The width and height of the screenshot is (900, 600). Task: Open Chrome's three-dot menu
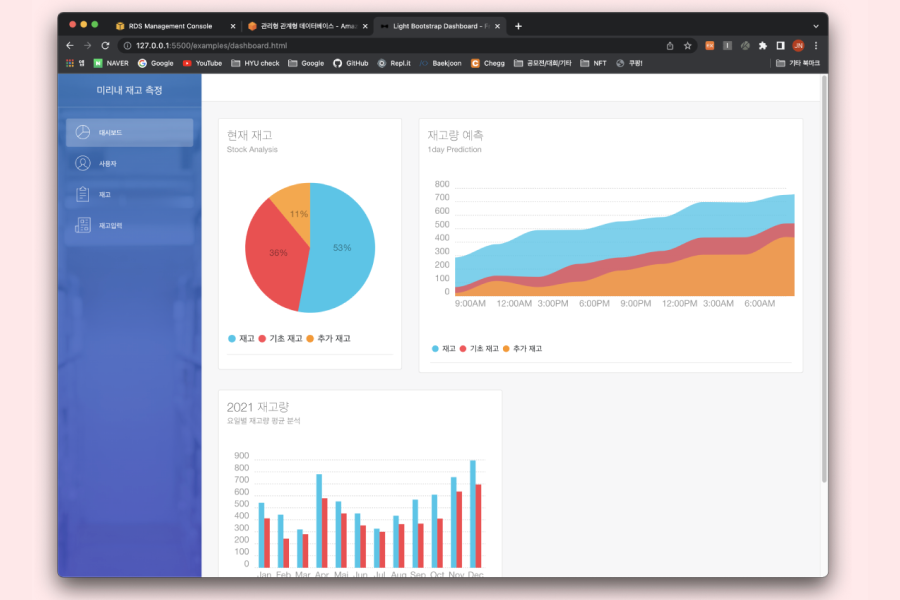[x=816, y=46]
